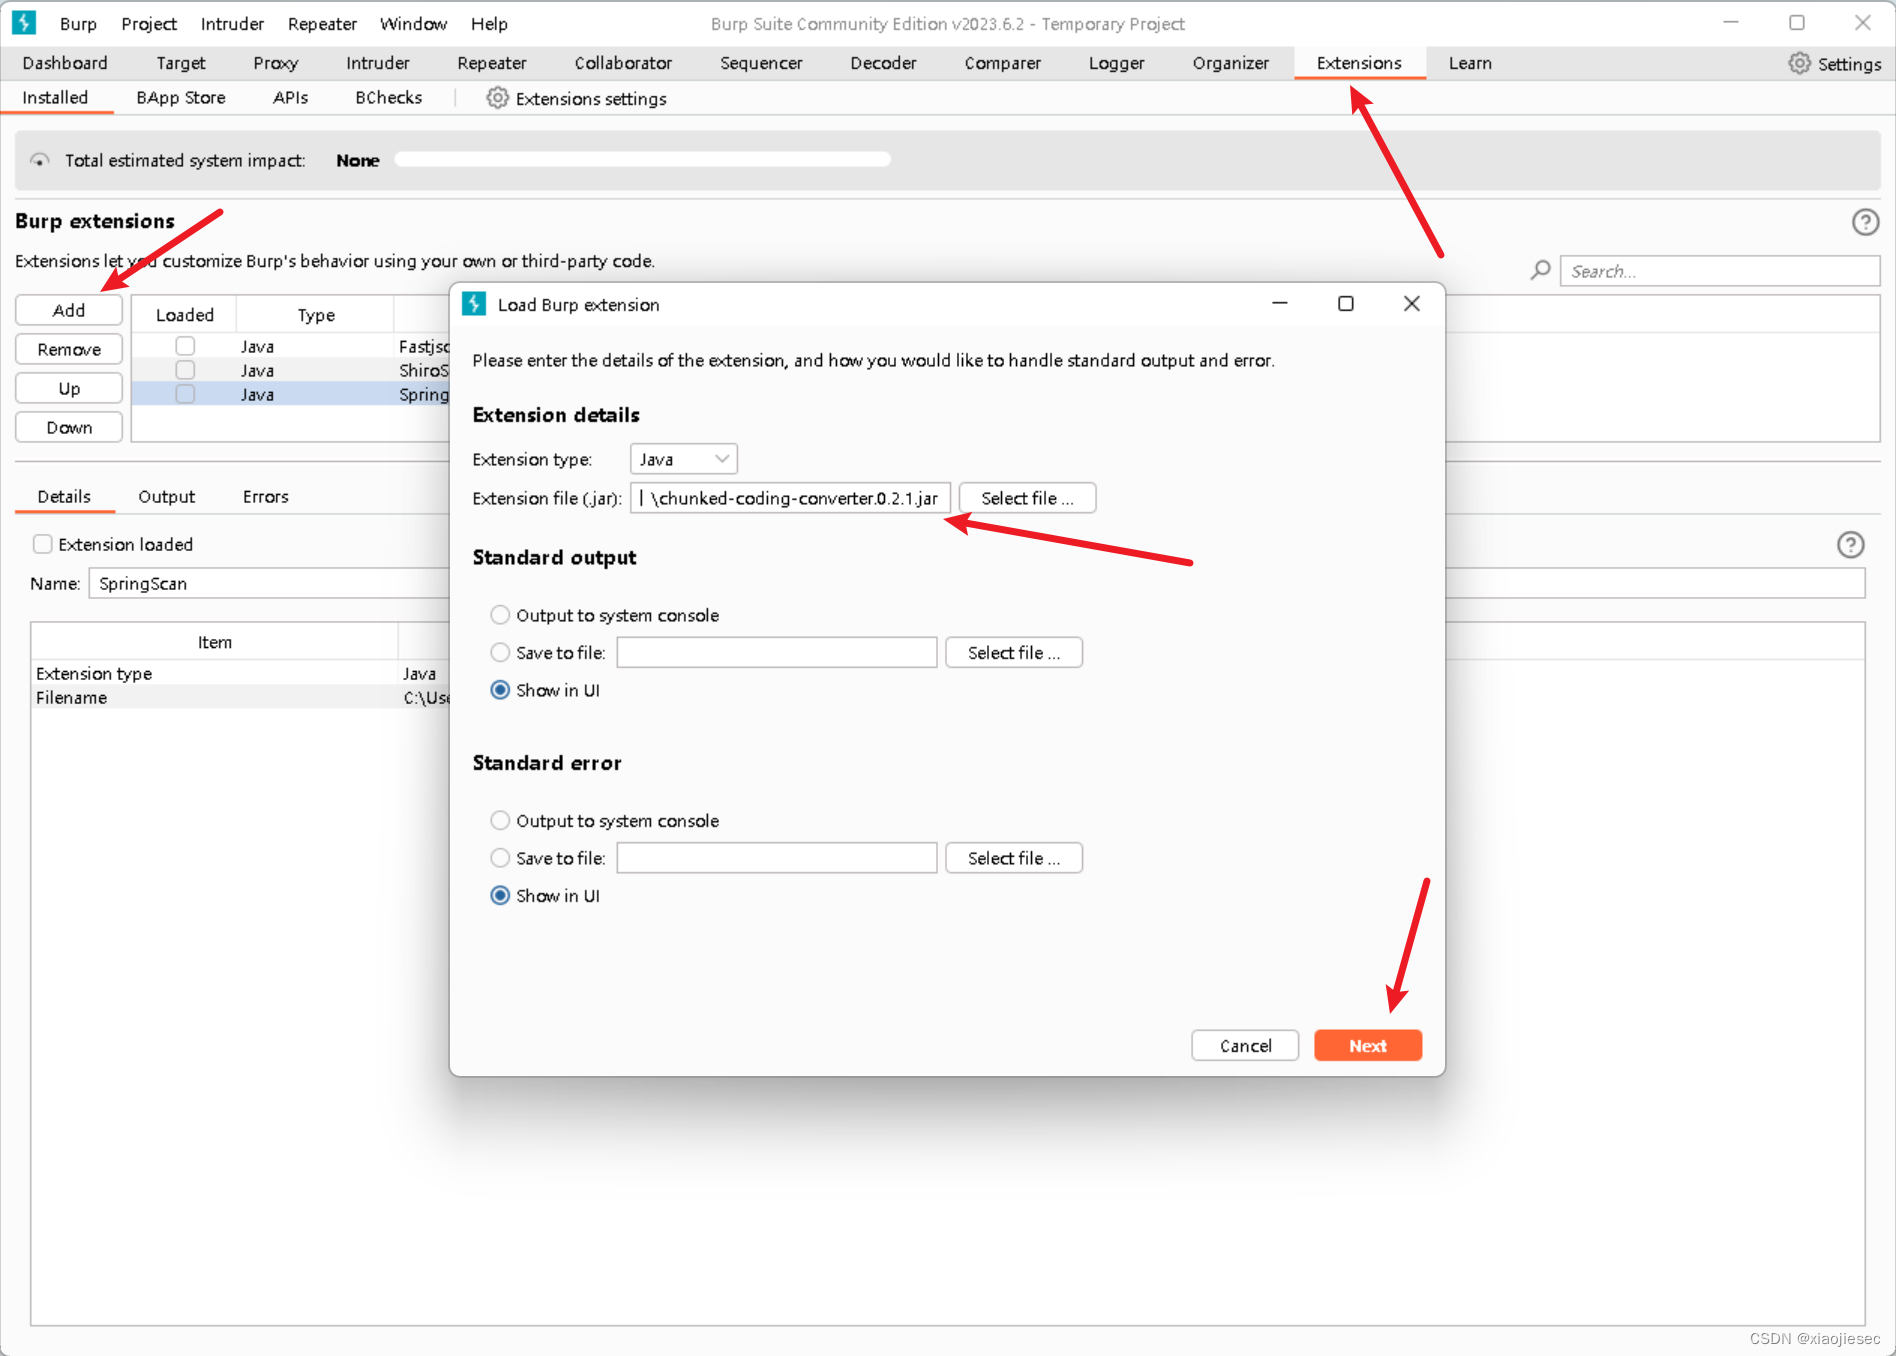The height and width of the screenshot is (1356, 1896).
Task: Close the Load Burp extension dialog
Action: (1411, 303)
